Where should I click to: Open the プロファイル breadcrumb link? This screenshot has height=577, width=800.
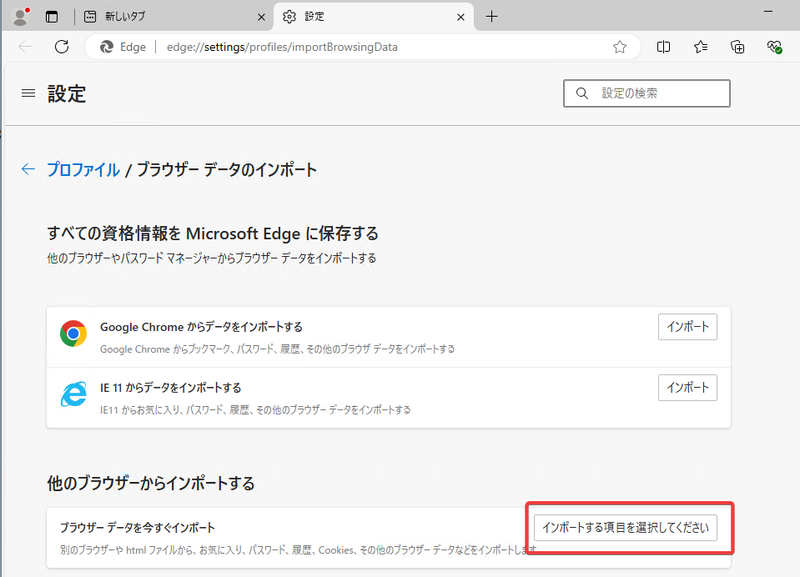coord(83,169)
